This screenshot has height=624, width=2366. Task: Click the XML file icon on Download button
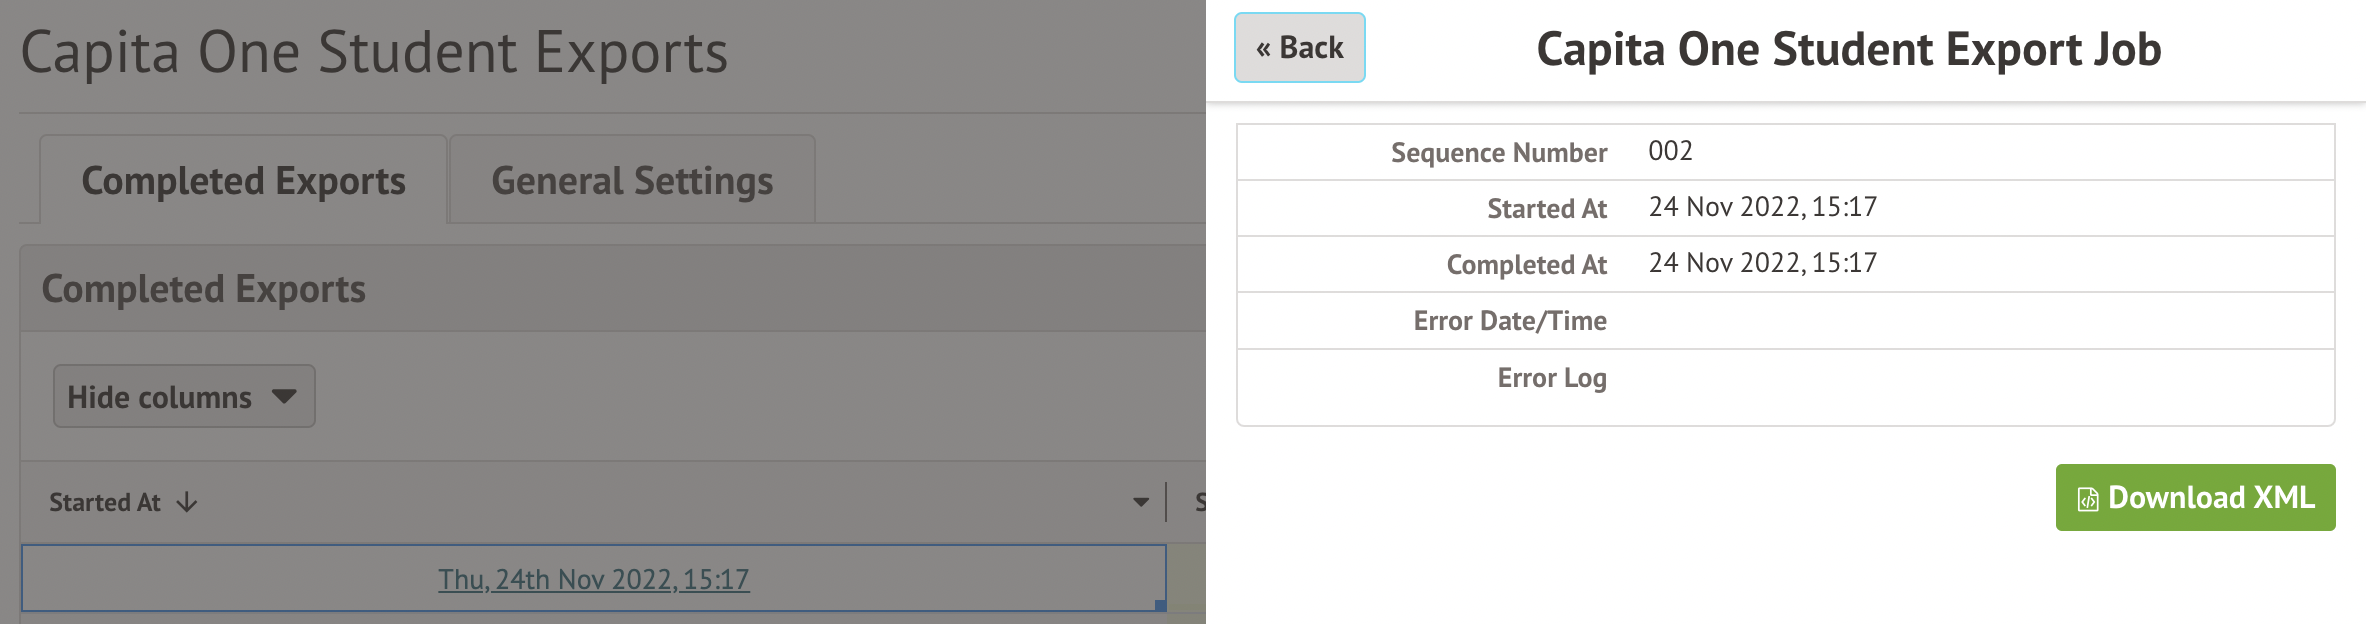tap(2088, 499)
